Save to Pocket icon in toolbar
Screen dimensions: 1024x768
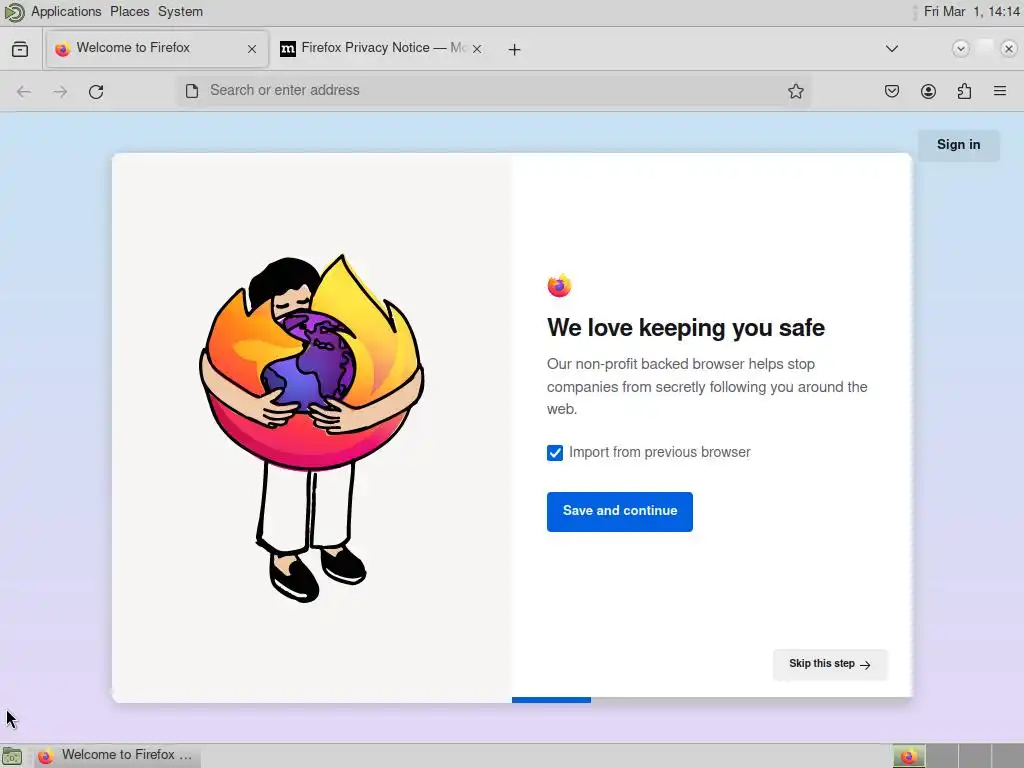pyautogui.click(x=891, y=91)
